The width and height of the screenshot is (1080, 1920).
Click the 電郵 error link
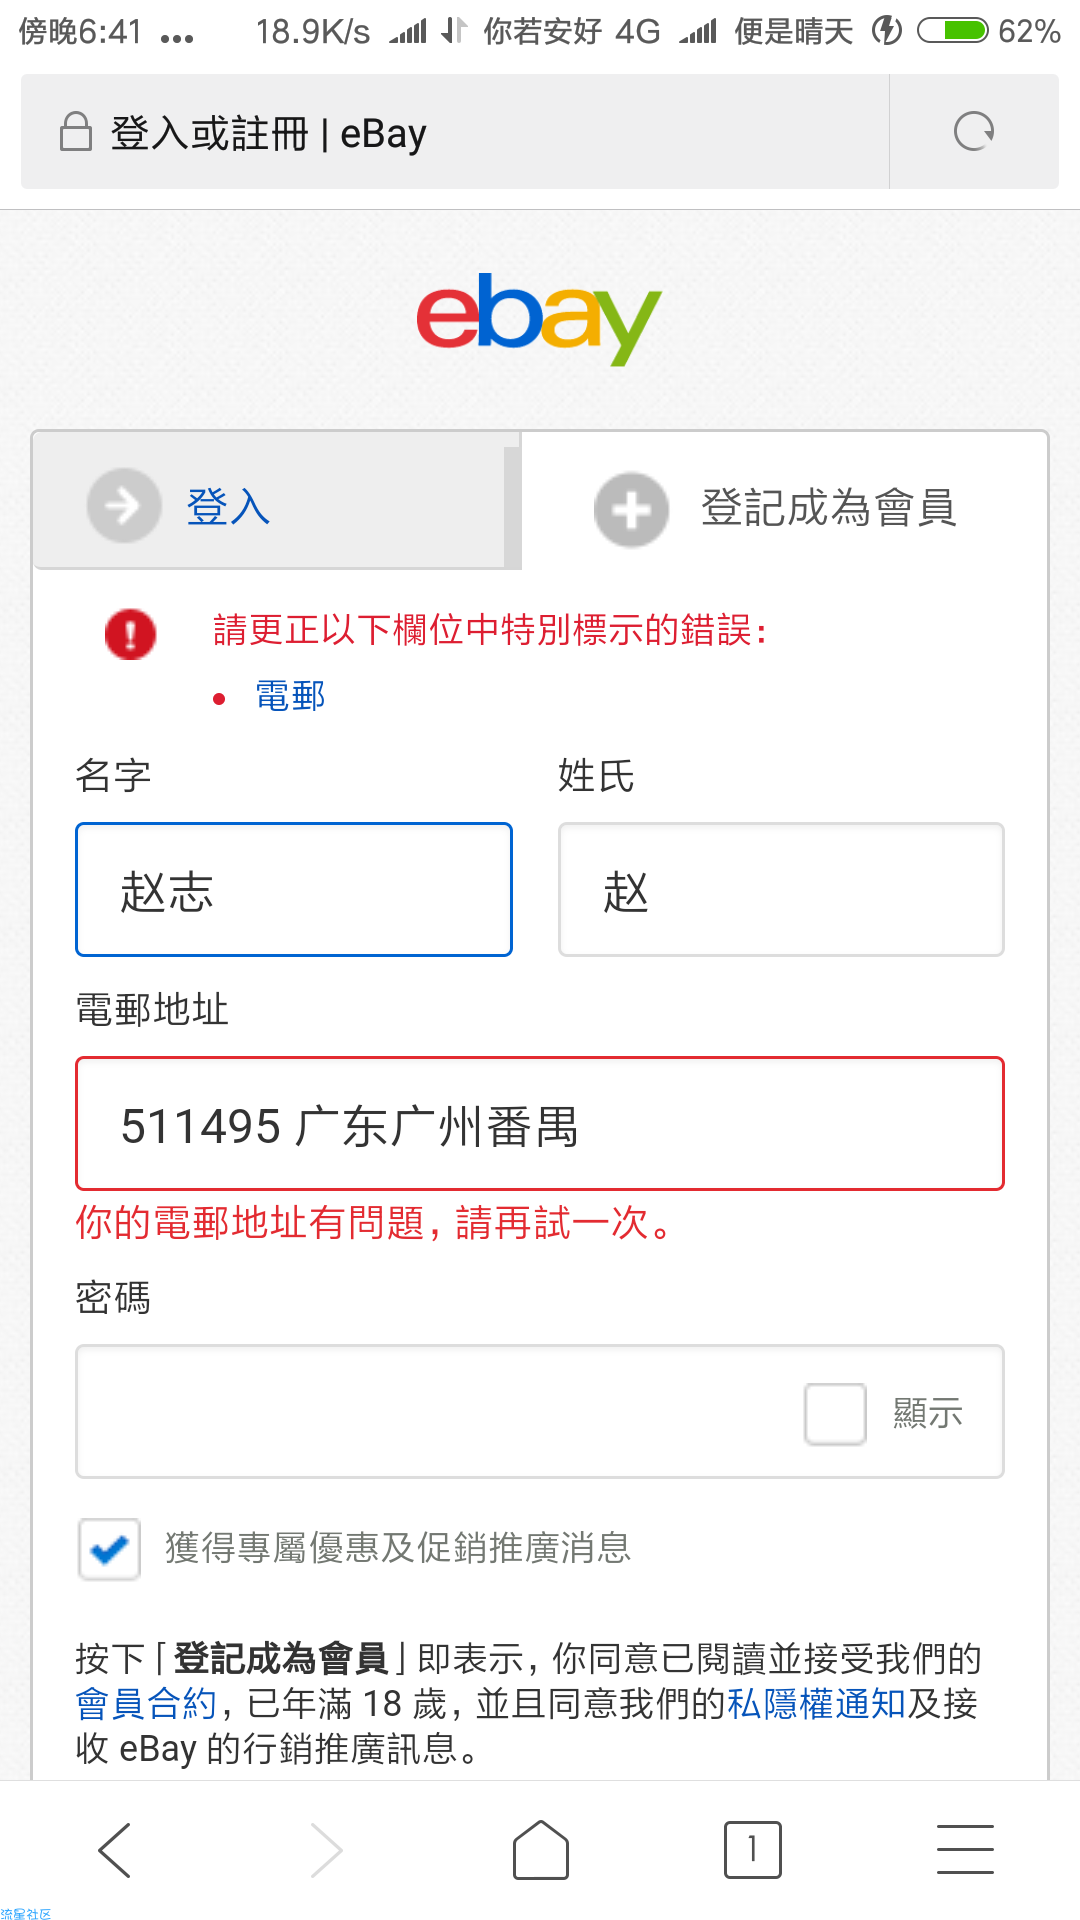[x=290, y=696]
